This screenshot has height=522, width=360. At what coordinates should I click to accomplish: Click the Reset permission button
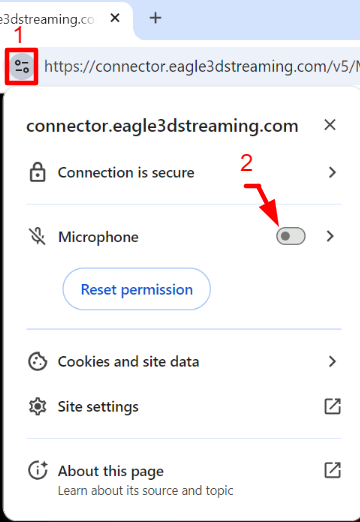tap(137, 289)
